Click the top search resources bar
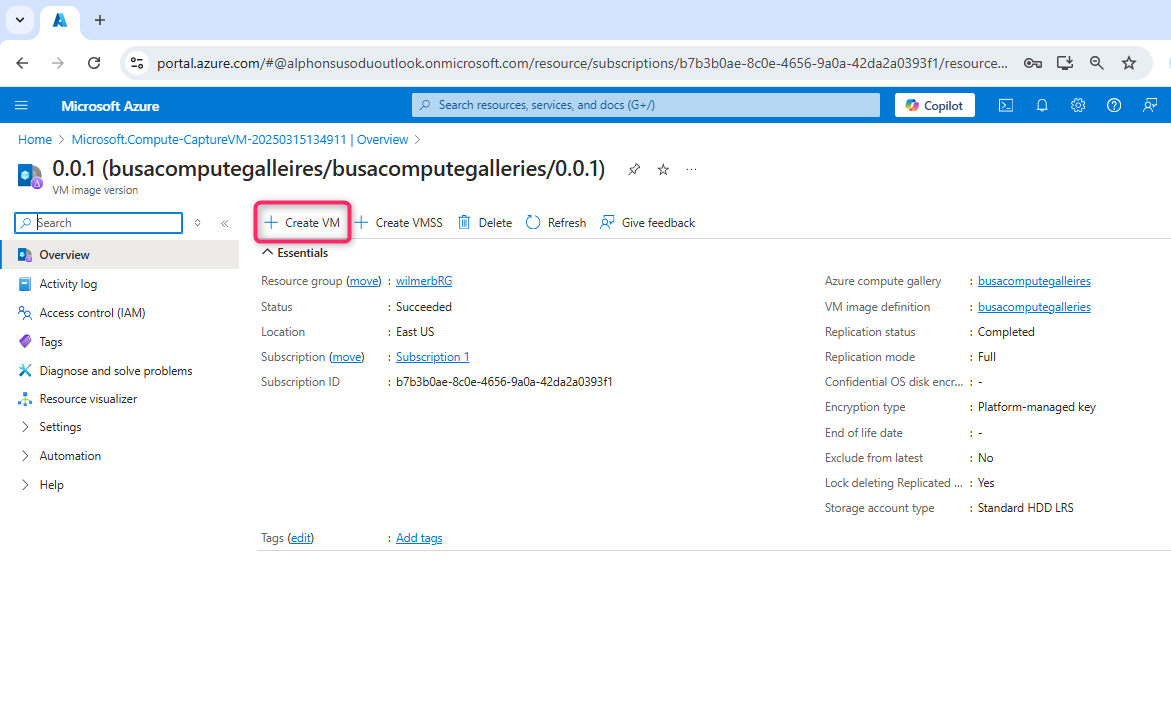The width and height of the screenshot is (1171, 714). coord(646,105)
